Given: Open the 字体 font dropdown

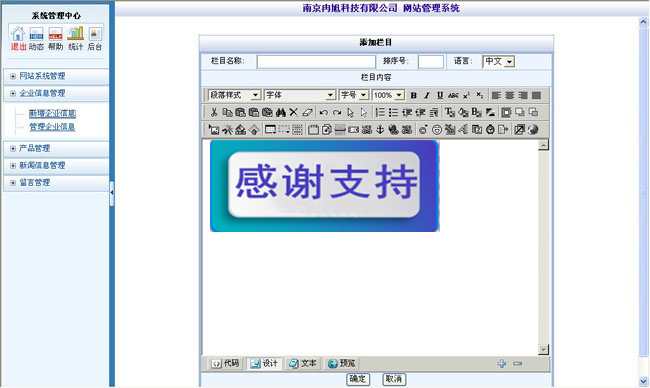Looking at the screenshot, I should 300,95.
